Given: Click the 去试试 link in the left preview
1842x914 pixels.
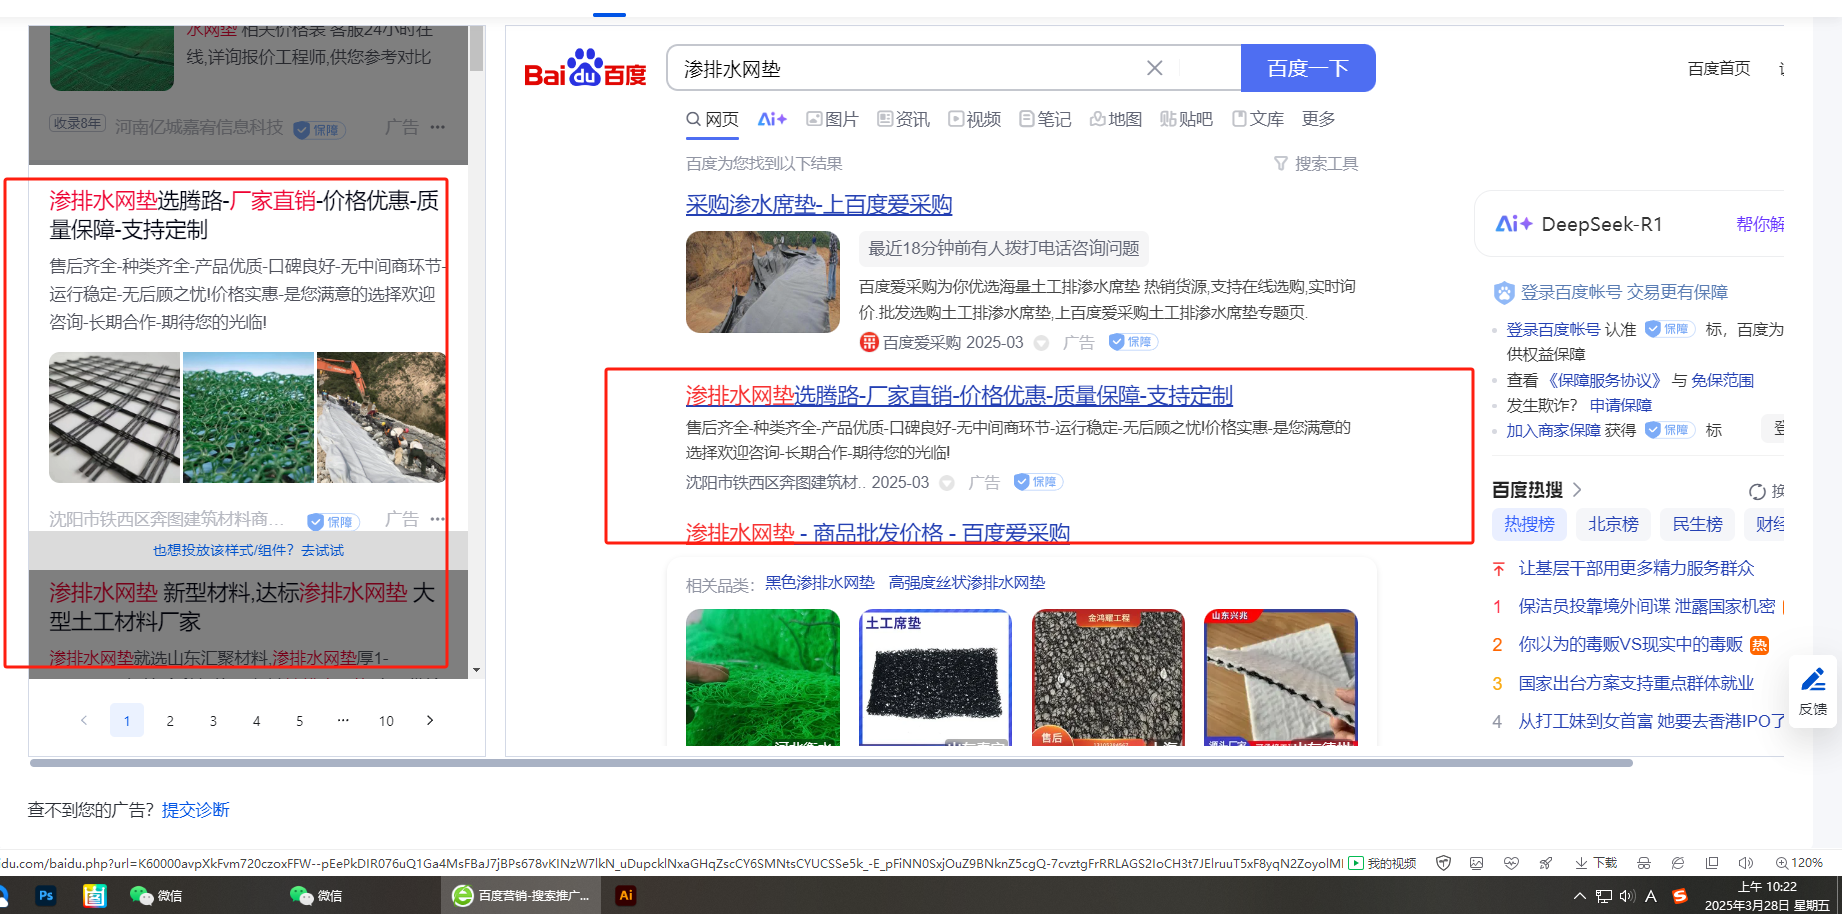Looking at the screenshot, I should [x=323, y=550].
